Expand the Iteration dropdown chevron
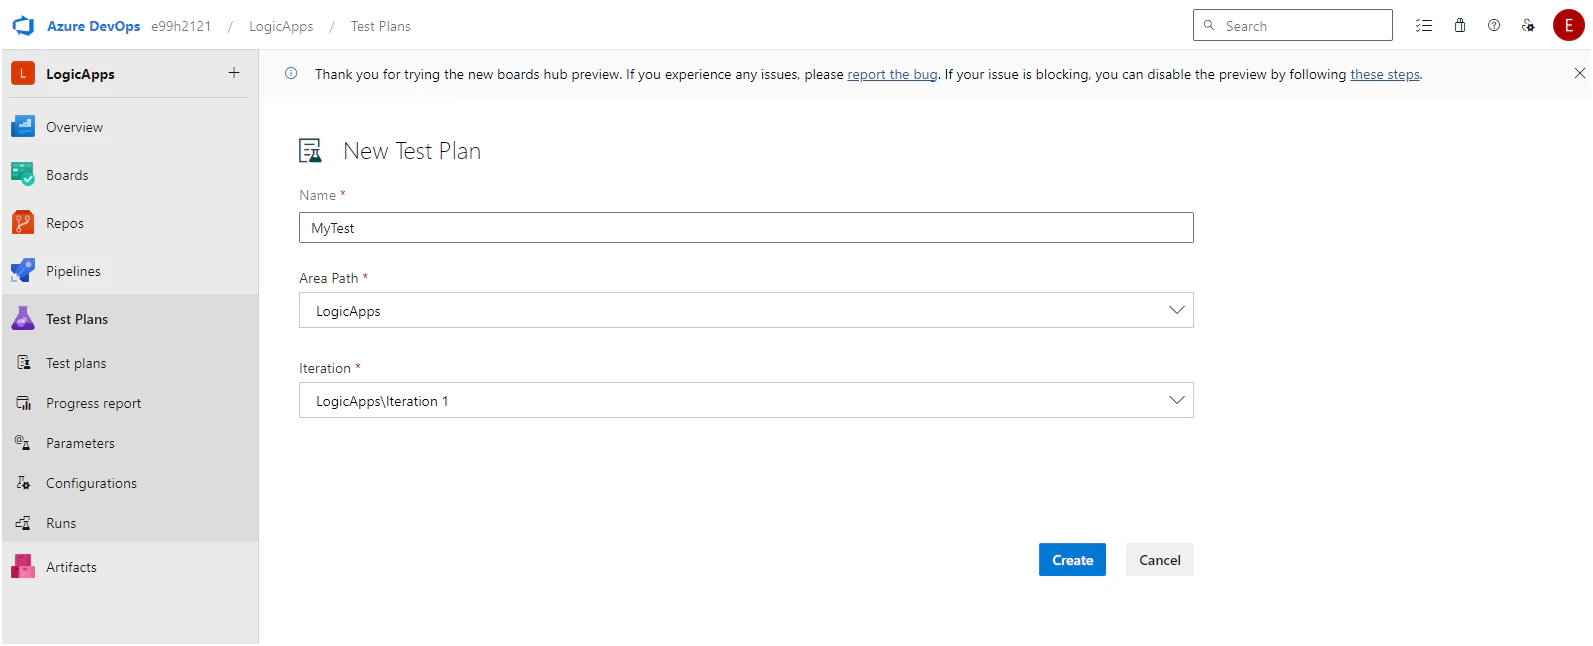 point(1177,400)
